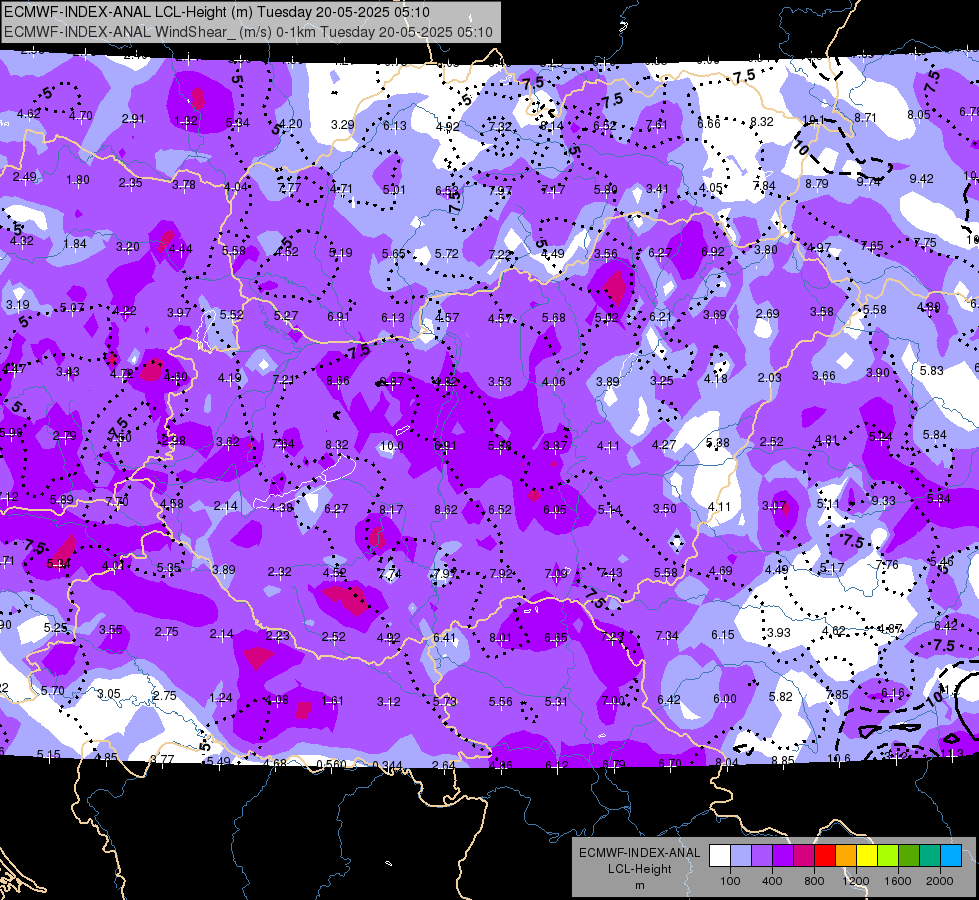
Task: Click the wind shear value 2.32
Action: [279, 571]
